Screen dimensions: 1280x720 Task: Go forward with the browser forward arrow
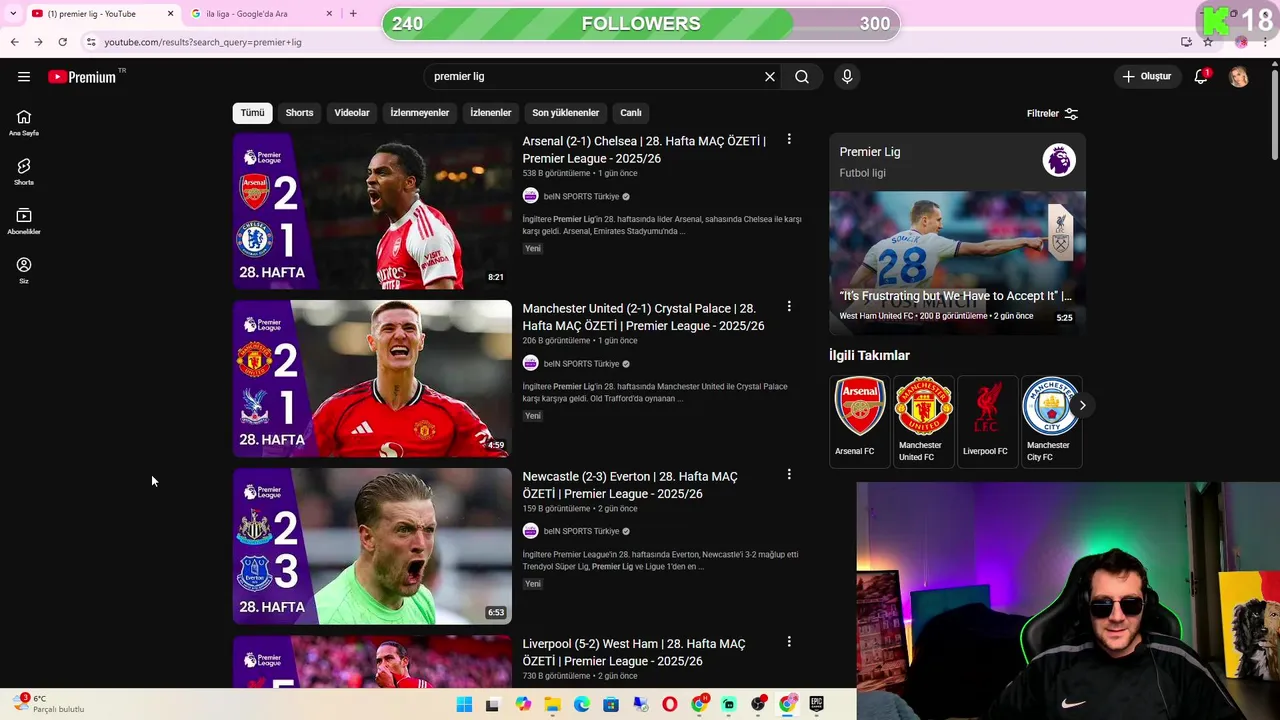[38, 42]
